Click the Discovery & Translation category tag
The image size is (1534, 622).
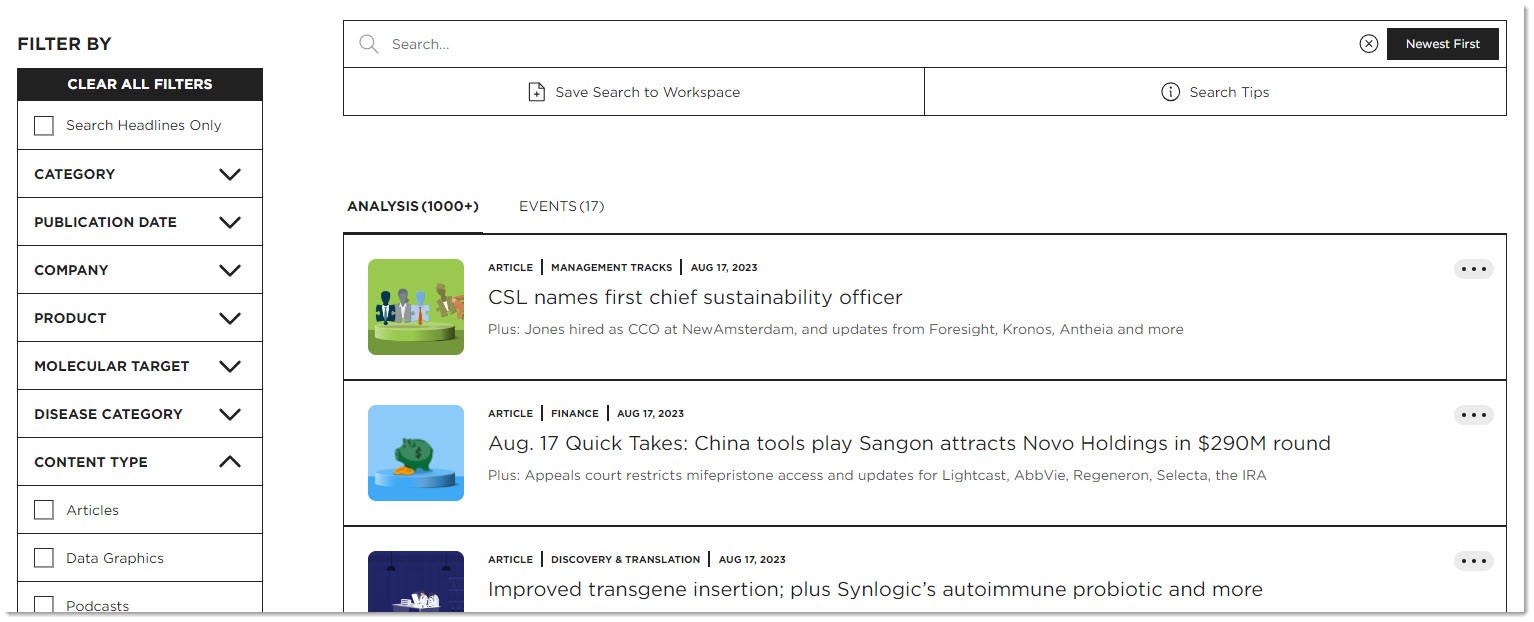click(x=626, y=560)
